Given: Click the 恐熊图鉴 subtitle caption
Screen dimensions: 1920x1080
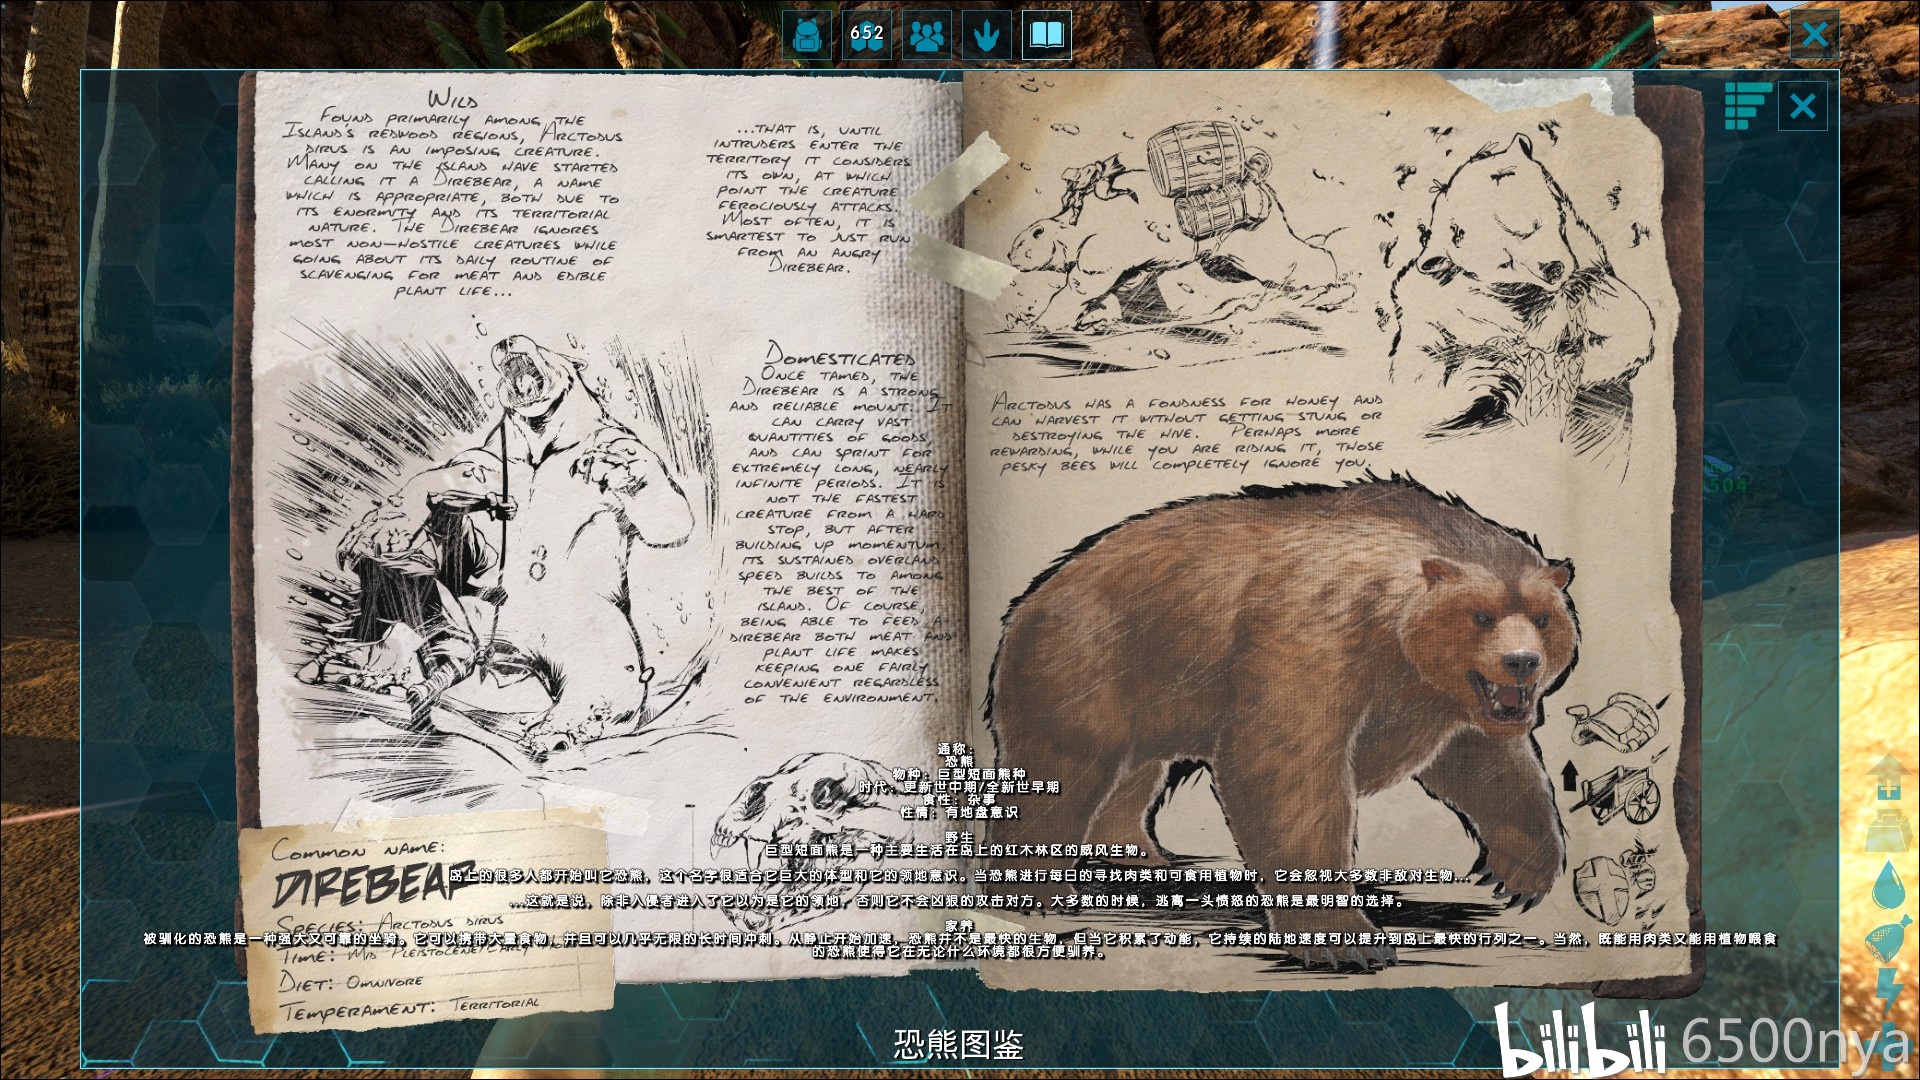Looking at the screenshot, I should click(x=958, y=1045).
